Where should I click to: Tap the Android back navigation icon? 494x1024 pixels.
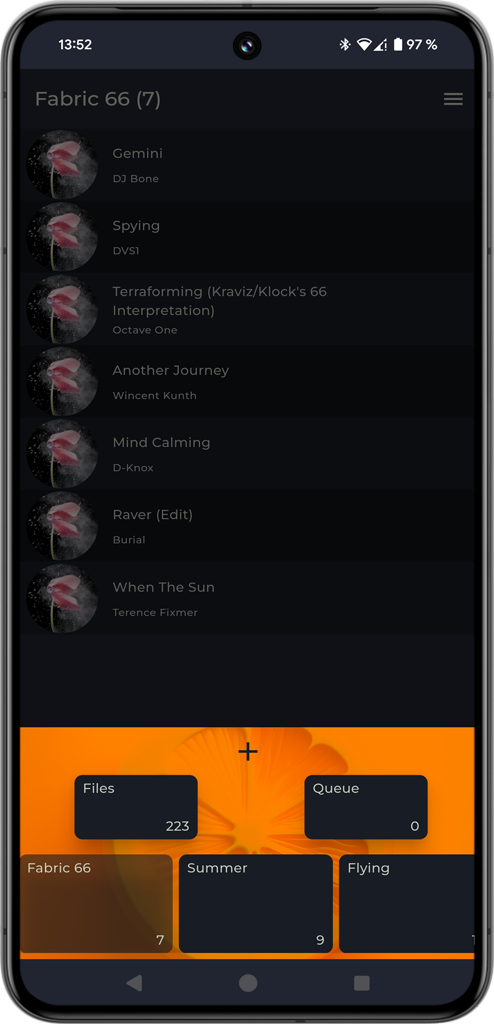[x=134, y=983]
